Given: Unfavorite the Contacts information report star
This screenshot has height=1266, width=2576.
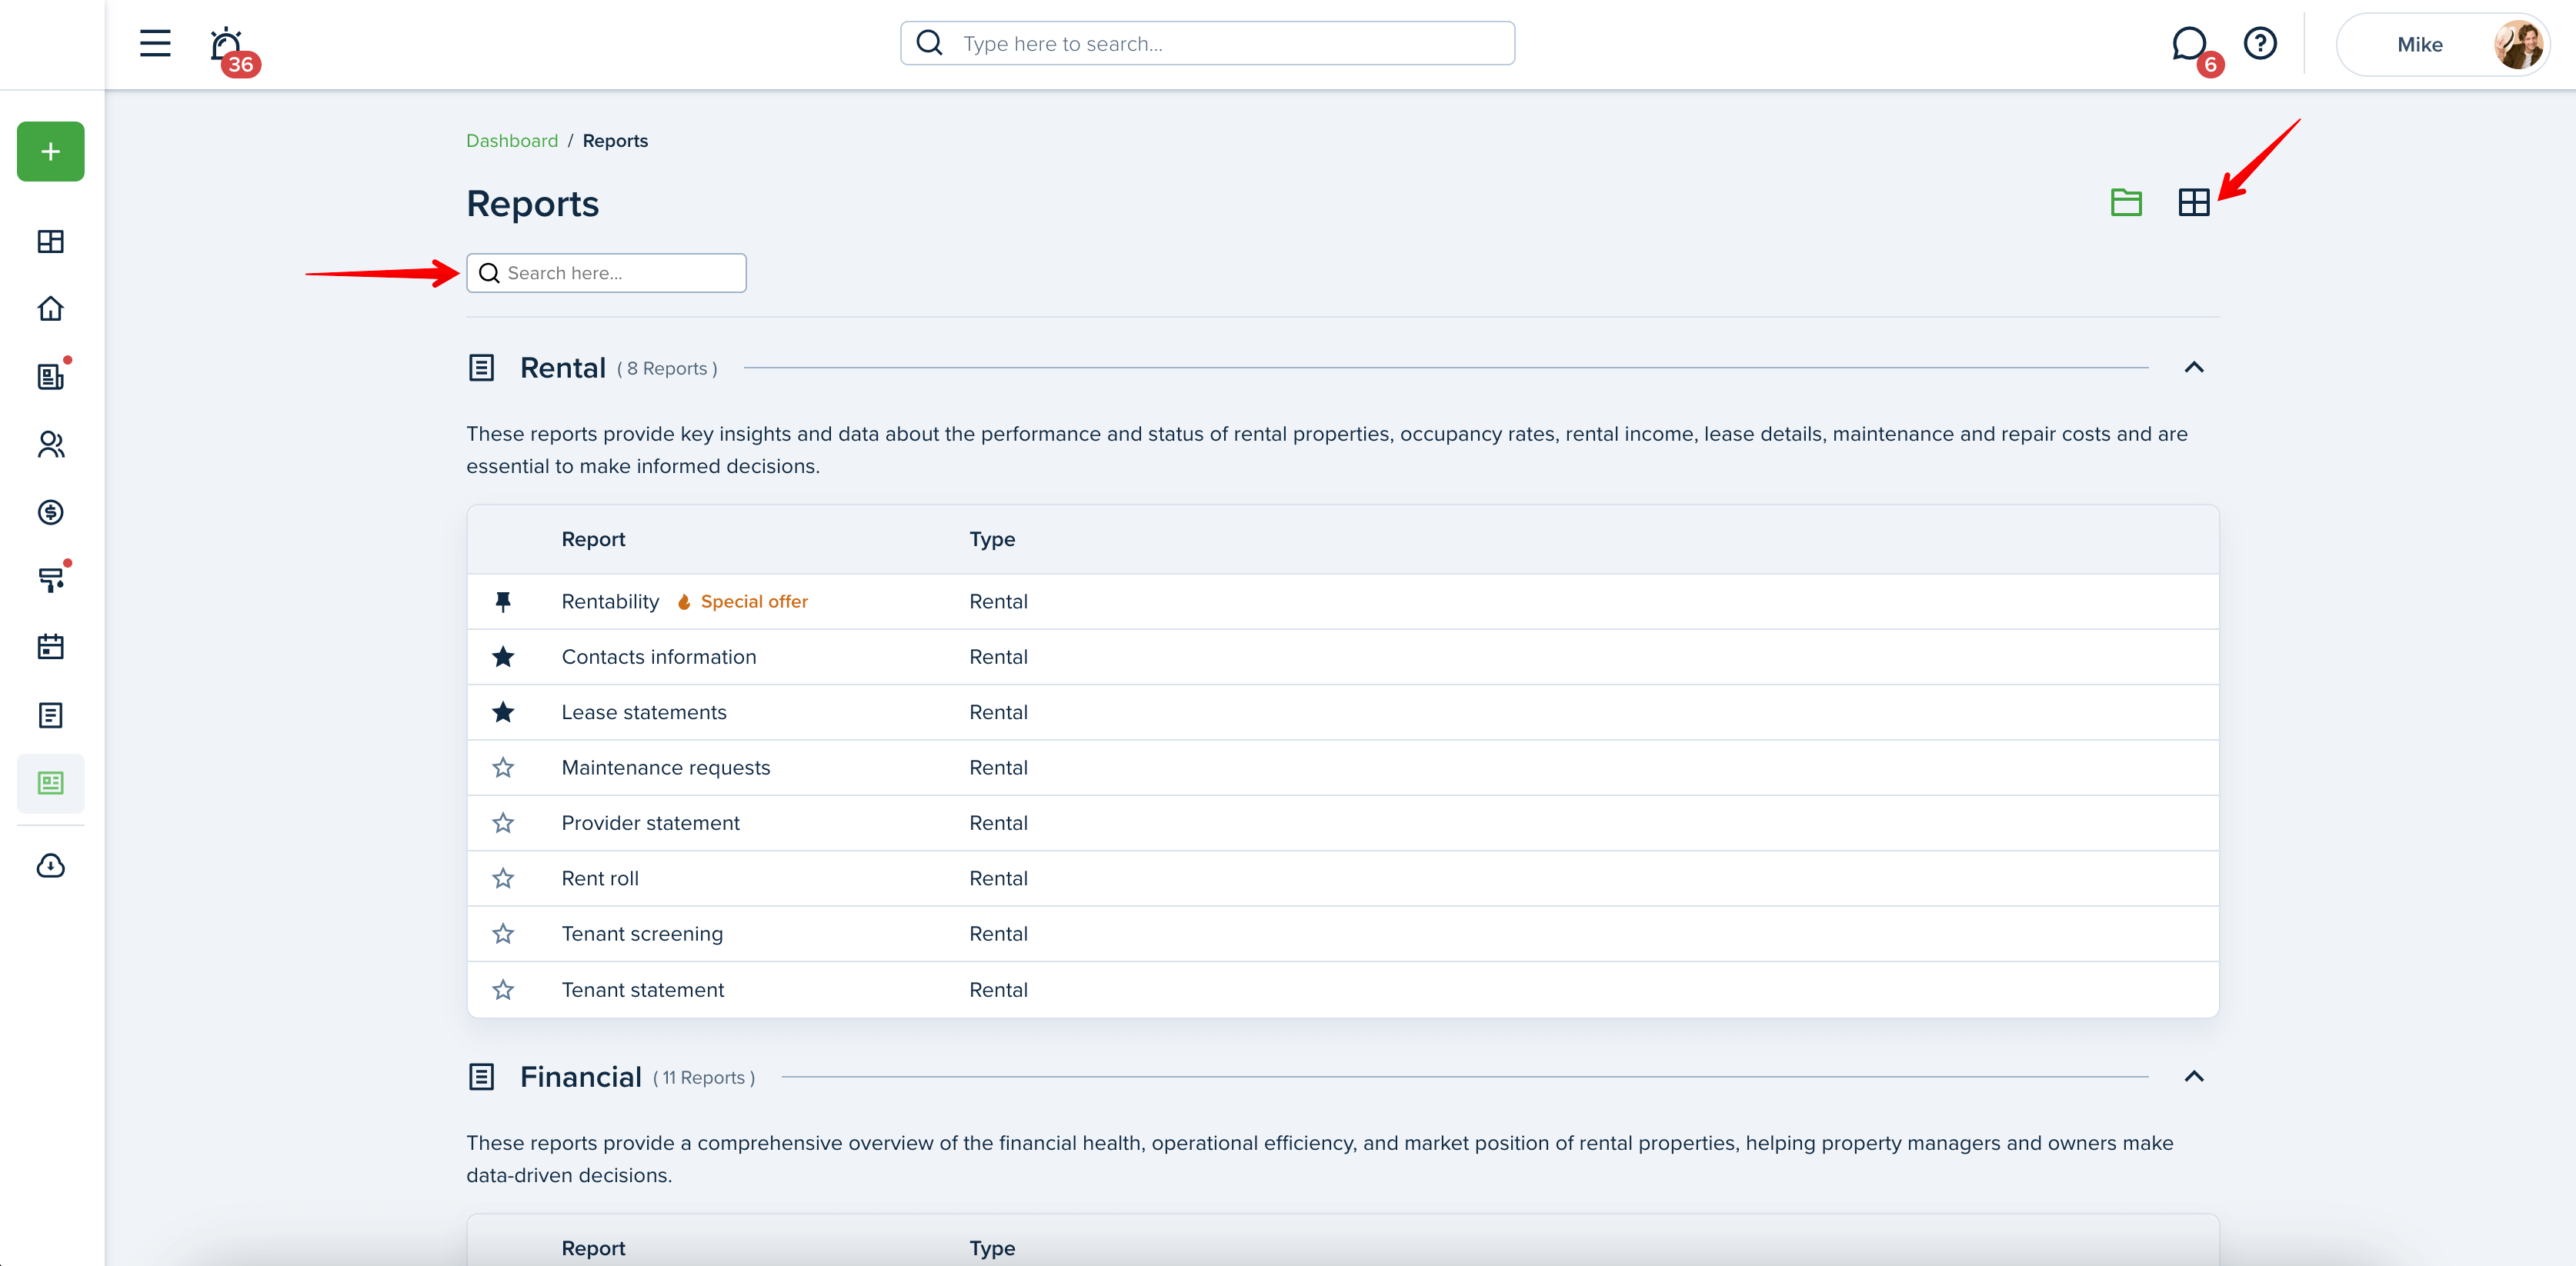Looking at the screenshot, I should coord(503,657).
